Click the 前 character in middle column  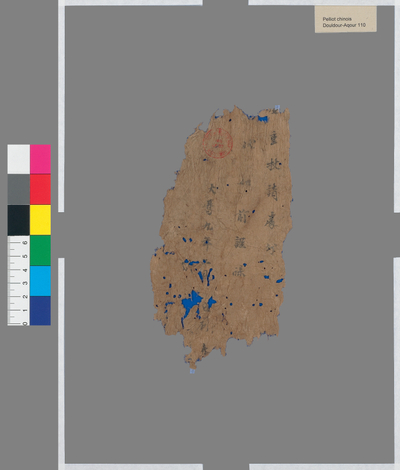[x=241, y=218]
